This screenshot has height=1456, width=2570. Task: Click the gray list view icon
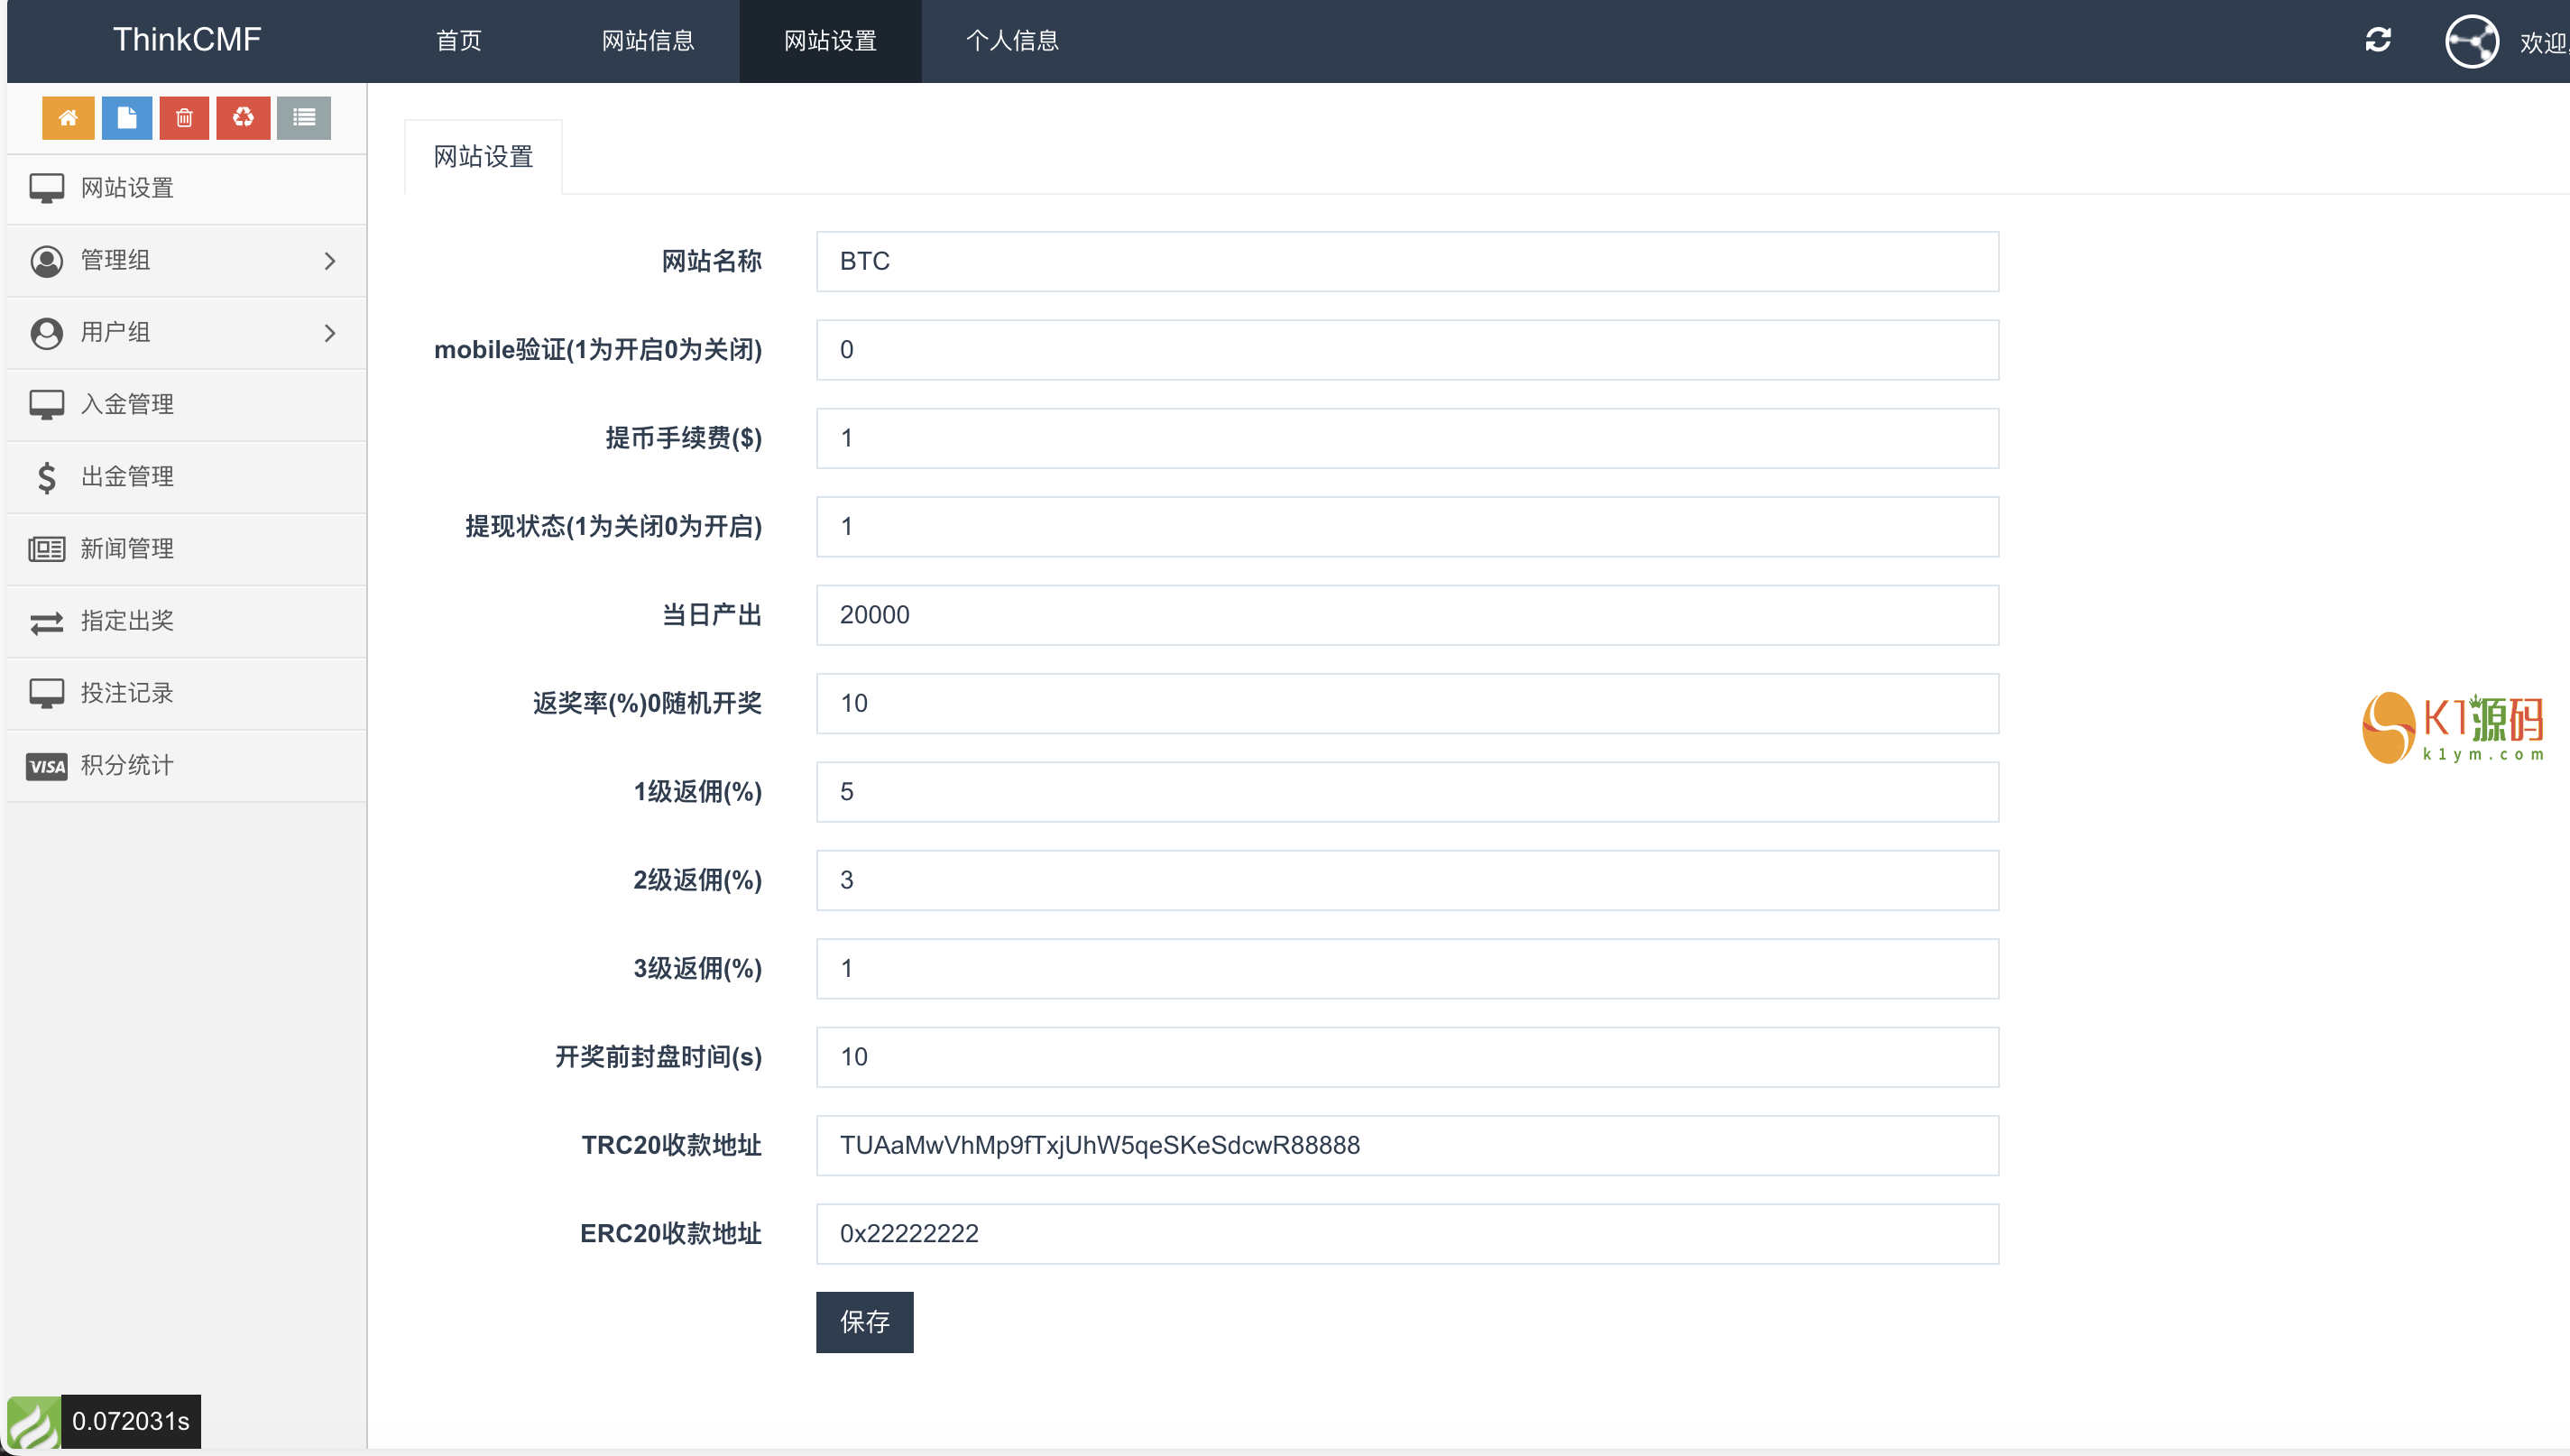(x=304, y=118)
